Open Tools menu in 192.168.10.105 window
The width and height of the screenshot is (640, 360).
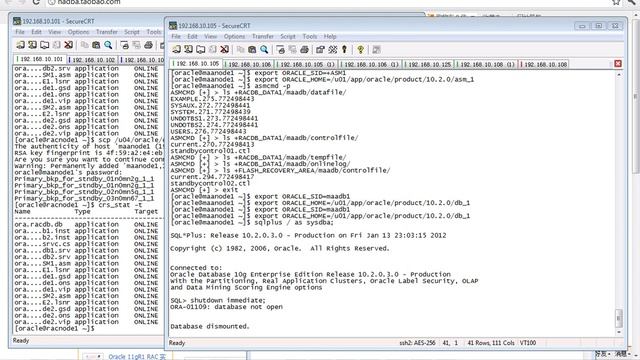coord(310,36)
